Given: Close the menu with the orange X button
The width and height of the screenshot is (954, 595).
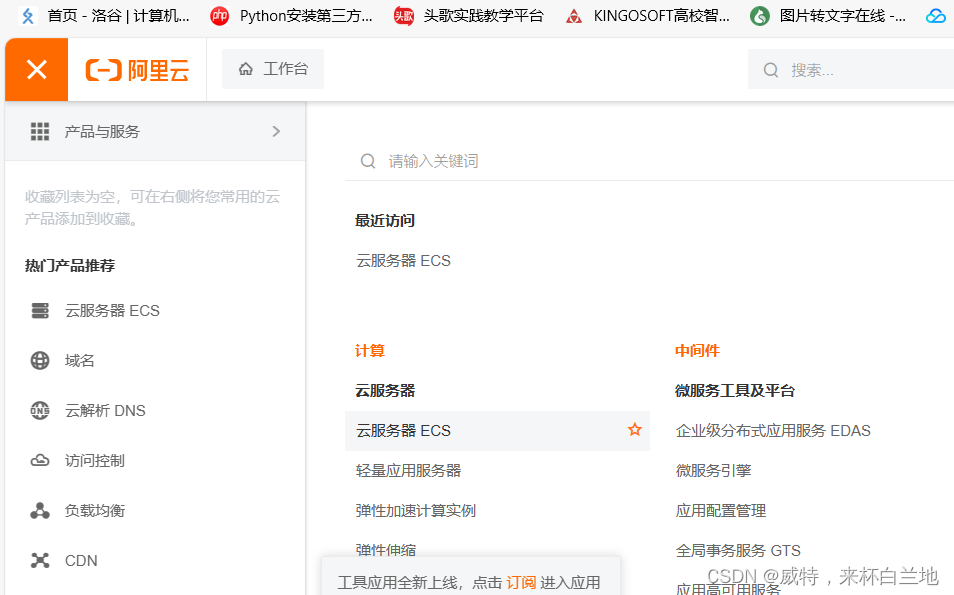Looking at the screenshot, I should click(x=37, y=69).
